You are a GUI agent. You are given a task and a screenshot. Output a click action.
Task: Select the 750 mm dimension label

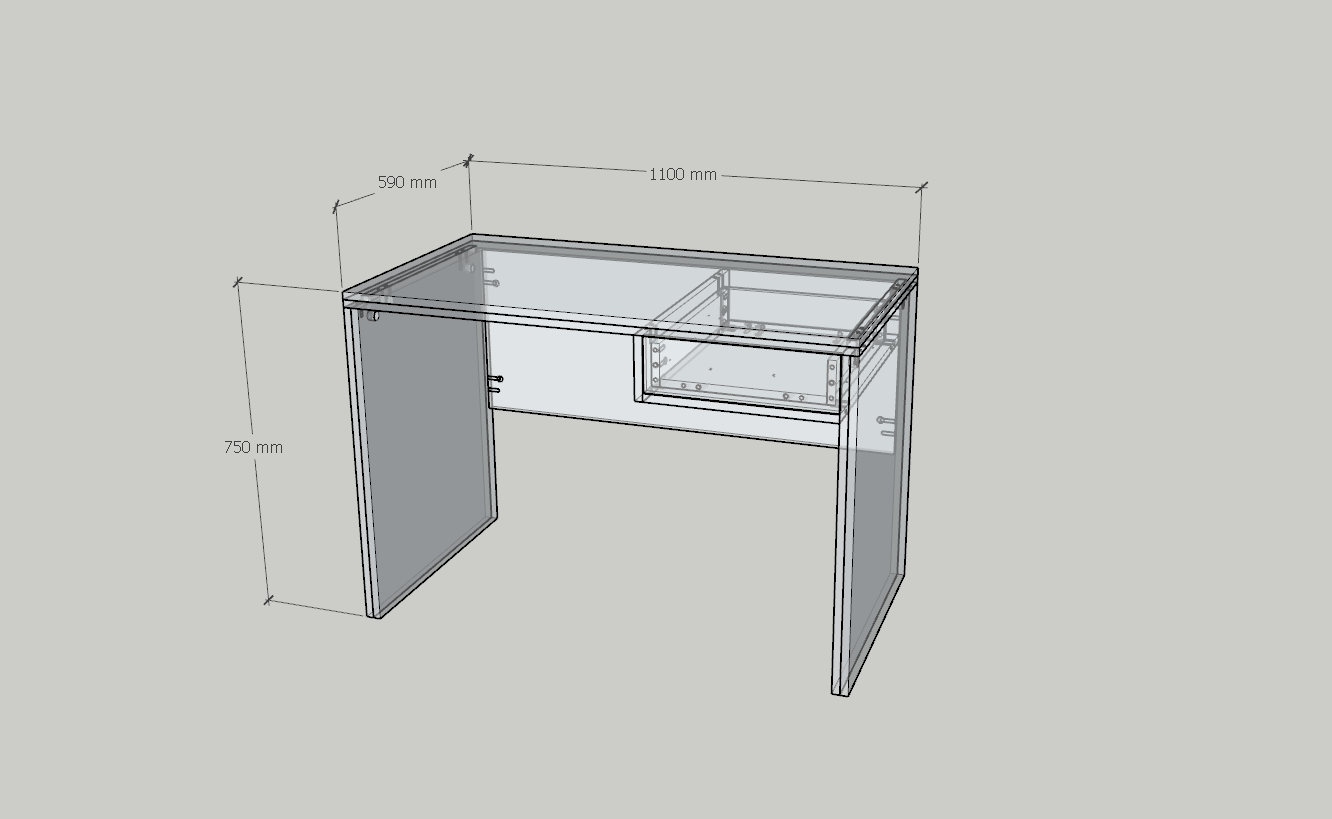point(253,447)
